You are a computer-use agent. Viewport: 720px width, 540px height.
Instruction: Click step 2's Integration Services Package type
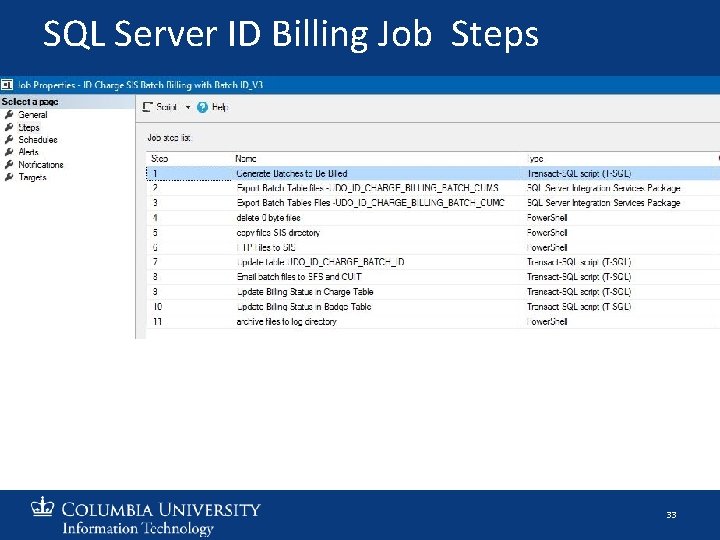[x=604, y=188]
